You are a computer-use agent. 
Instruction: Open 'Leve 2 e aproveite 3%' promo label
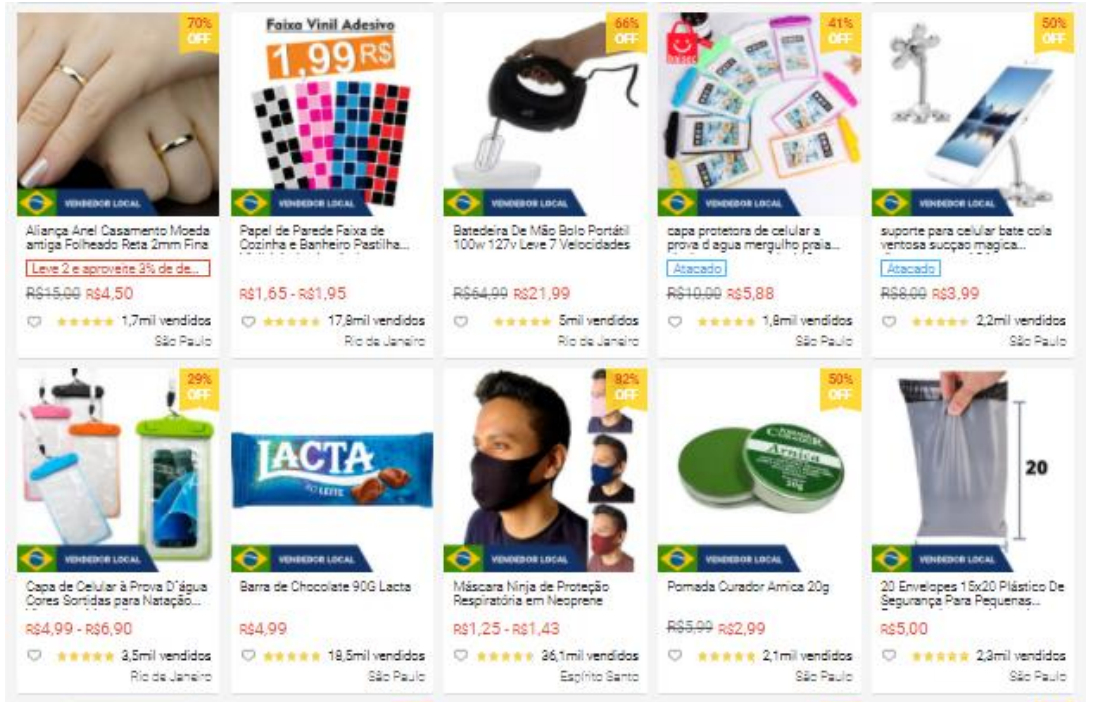(x=118, y=269)
